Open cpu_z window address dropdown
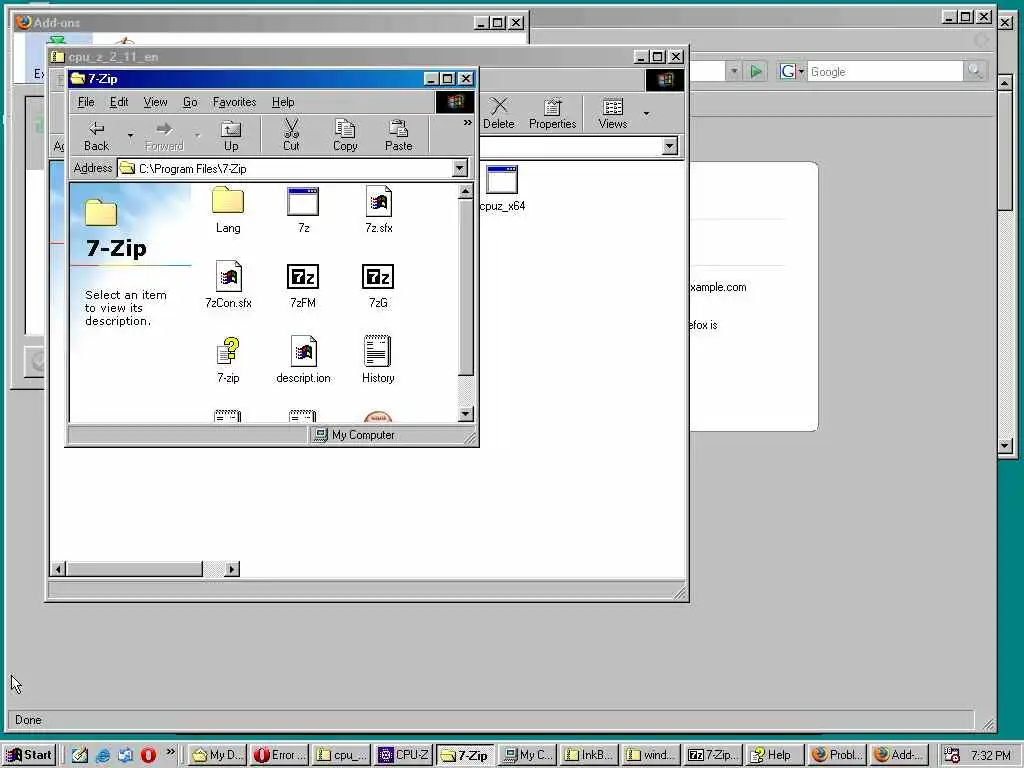This screenshot has height=768, width=1024. tap(669, 146)
